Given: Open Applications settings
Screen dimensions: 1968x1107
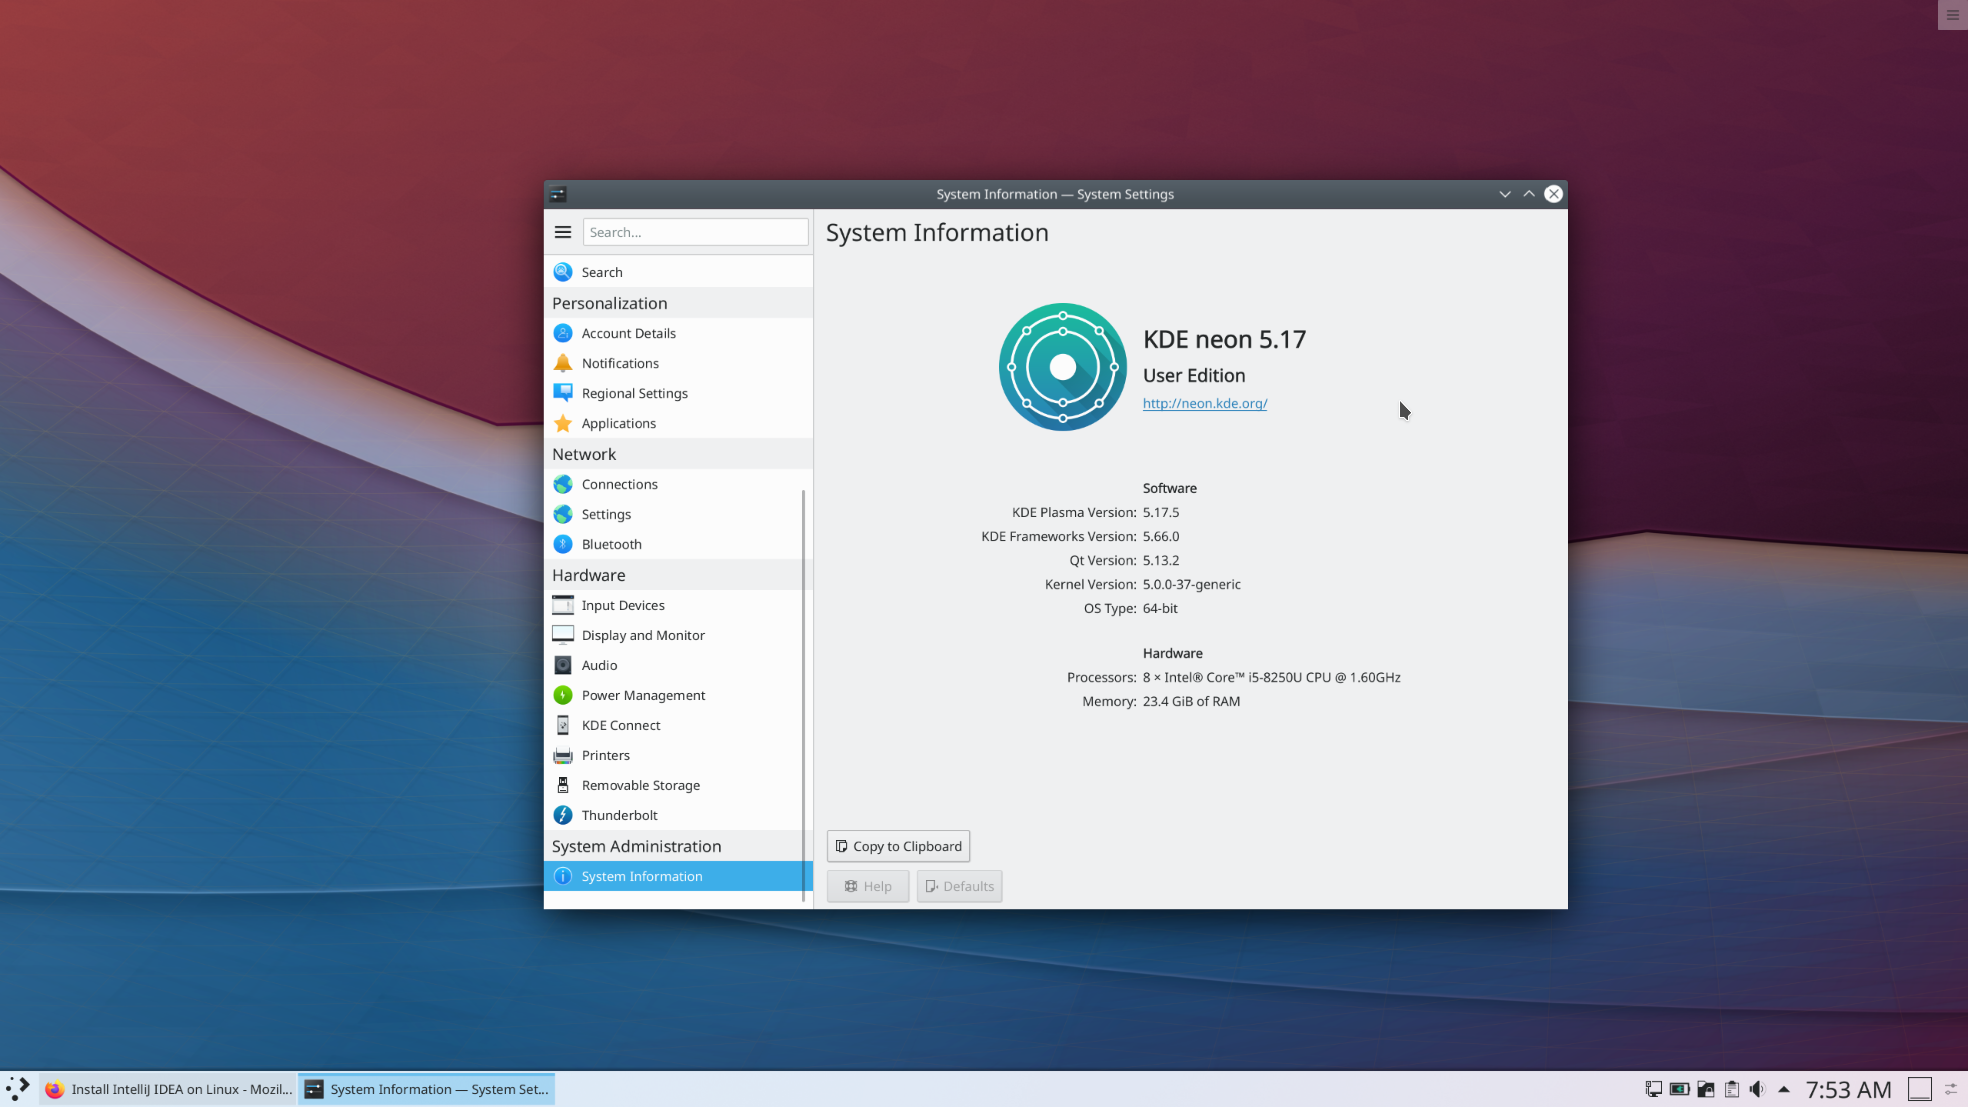Looking at the screenshot, I should pyautogui.click(x=678, y=423).
